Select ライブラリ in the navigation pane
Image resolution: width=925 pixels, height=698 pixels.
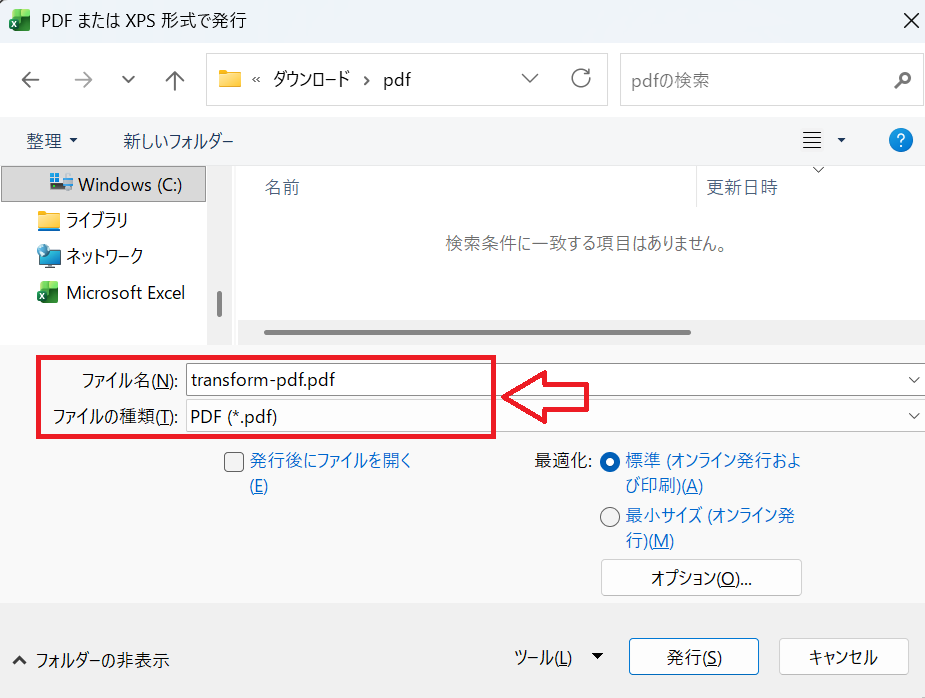97,220
